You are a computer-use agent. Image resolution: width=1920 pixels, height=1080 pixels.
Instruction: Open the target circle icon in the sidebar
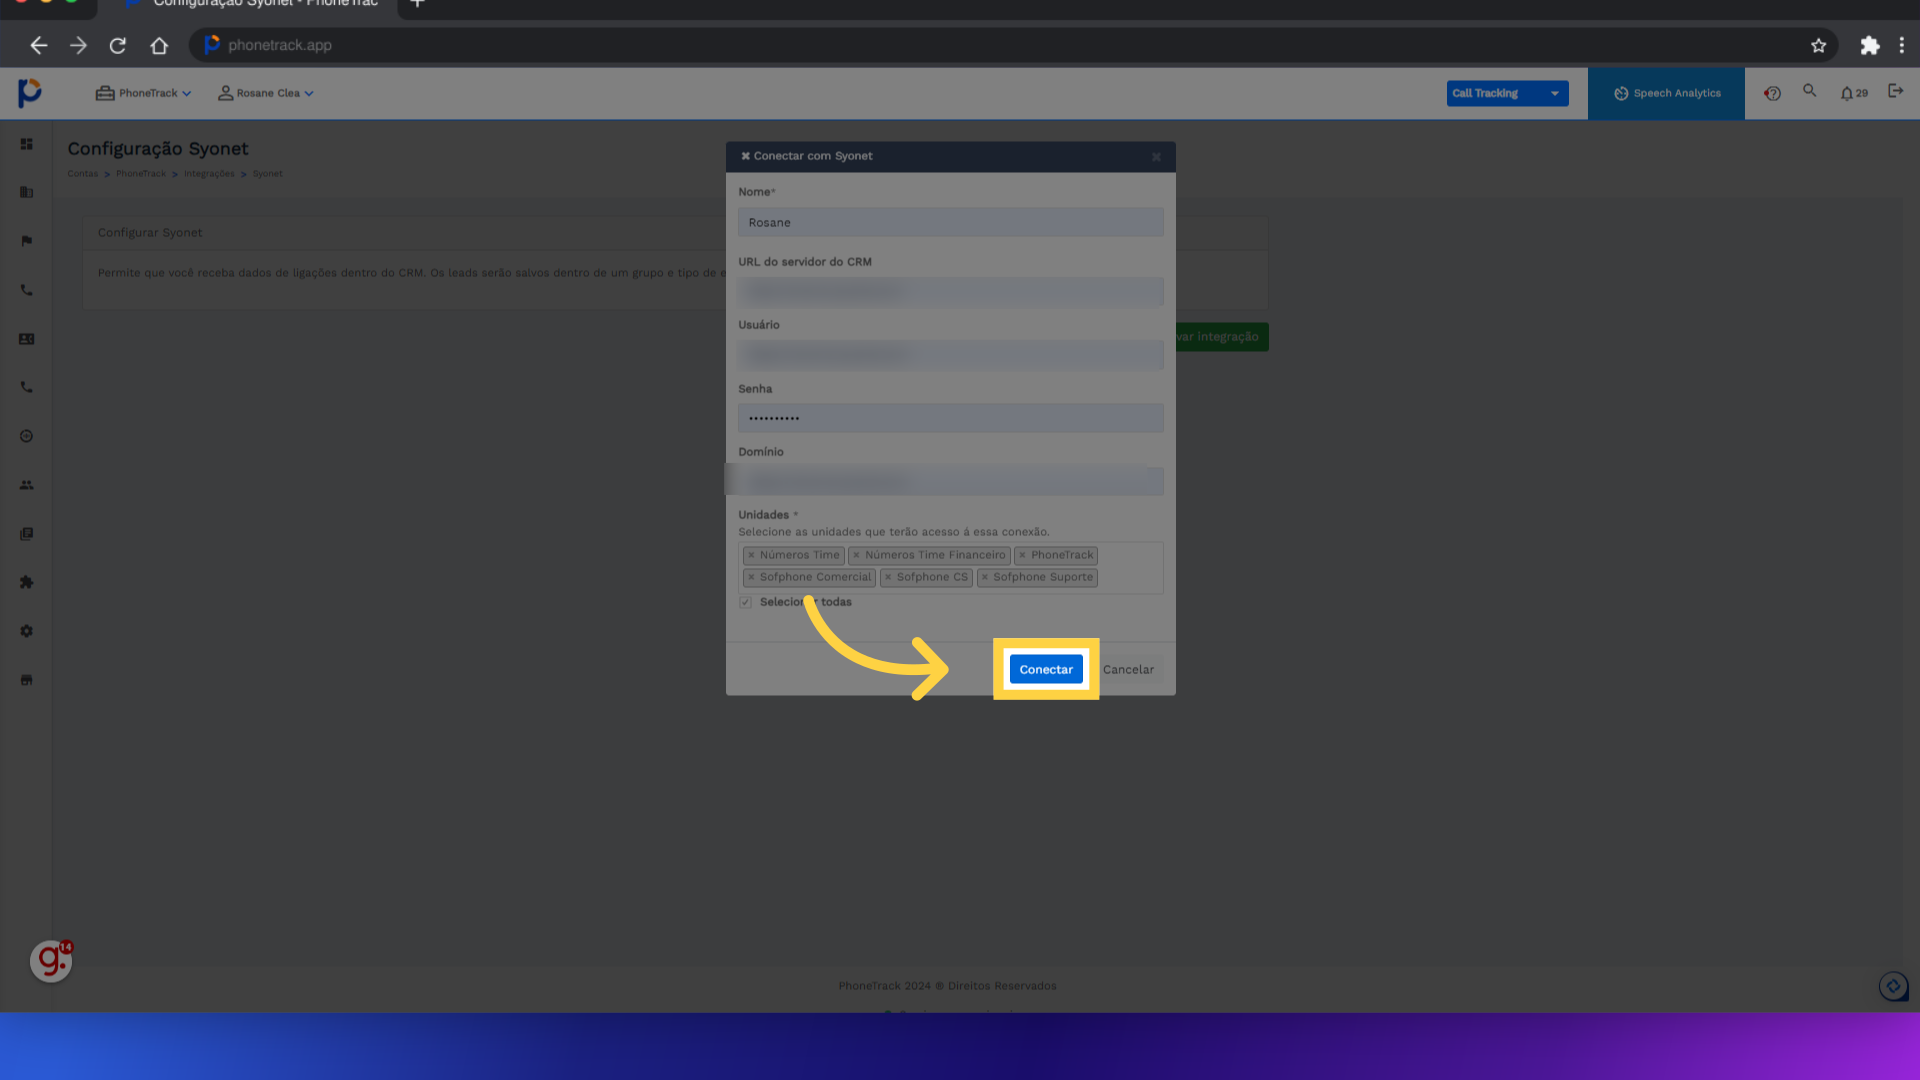click(27, 436)
